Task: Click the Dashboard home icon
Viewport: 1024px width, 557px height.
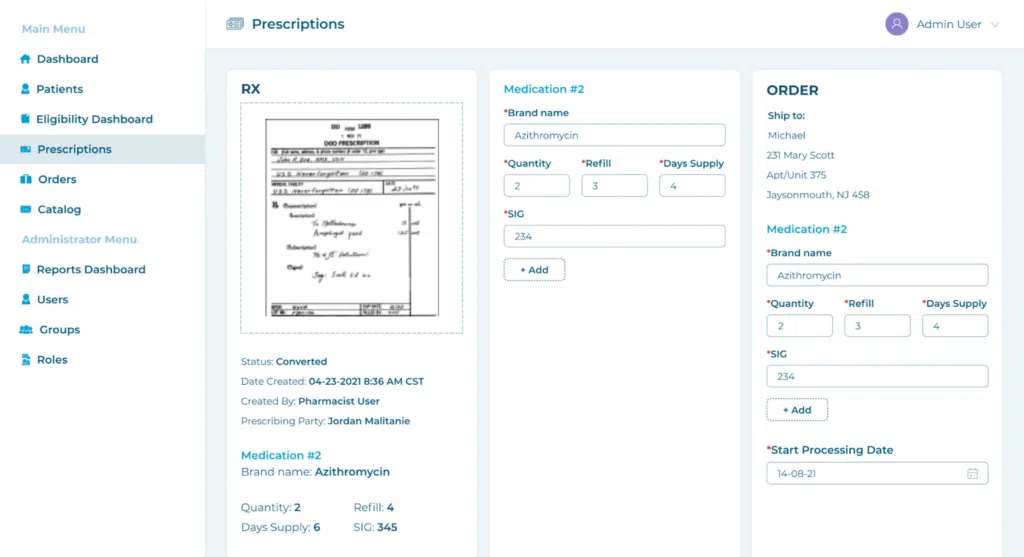Action: click(25, 59)
